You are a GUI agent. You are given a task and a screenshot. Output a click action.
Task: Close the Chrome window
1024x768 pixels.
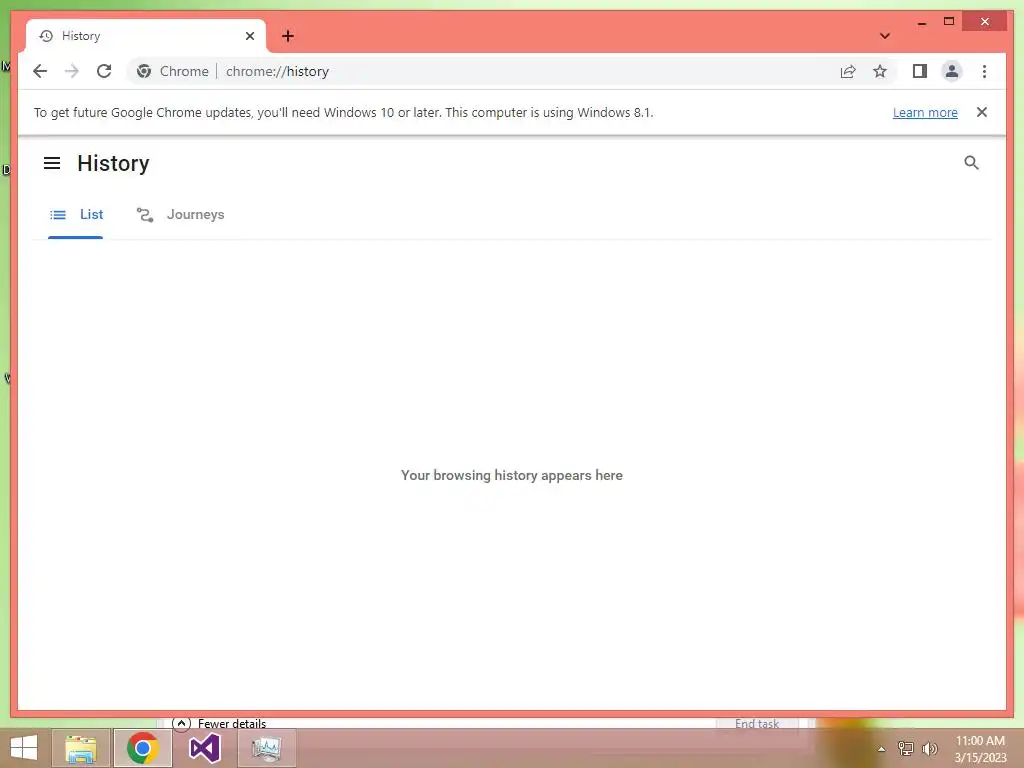985,22
